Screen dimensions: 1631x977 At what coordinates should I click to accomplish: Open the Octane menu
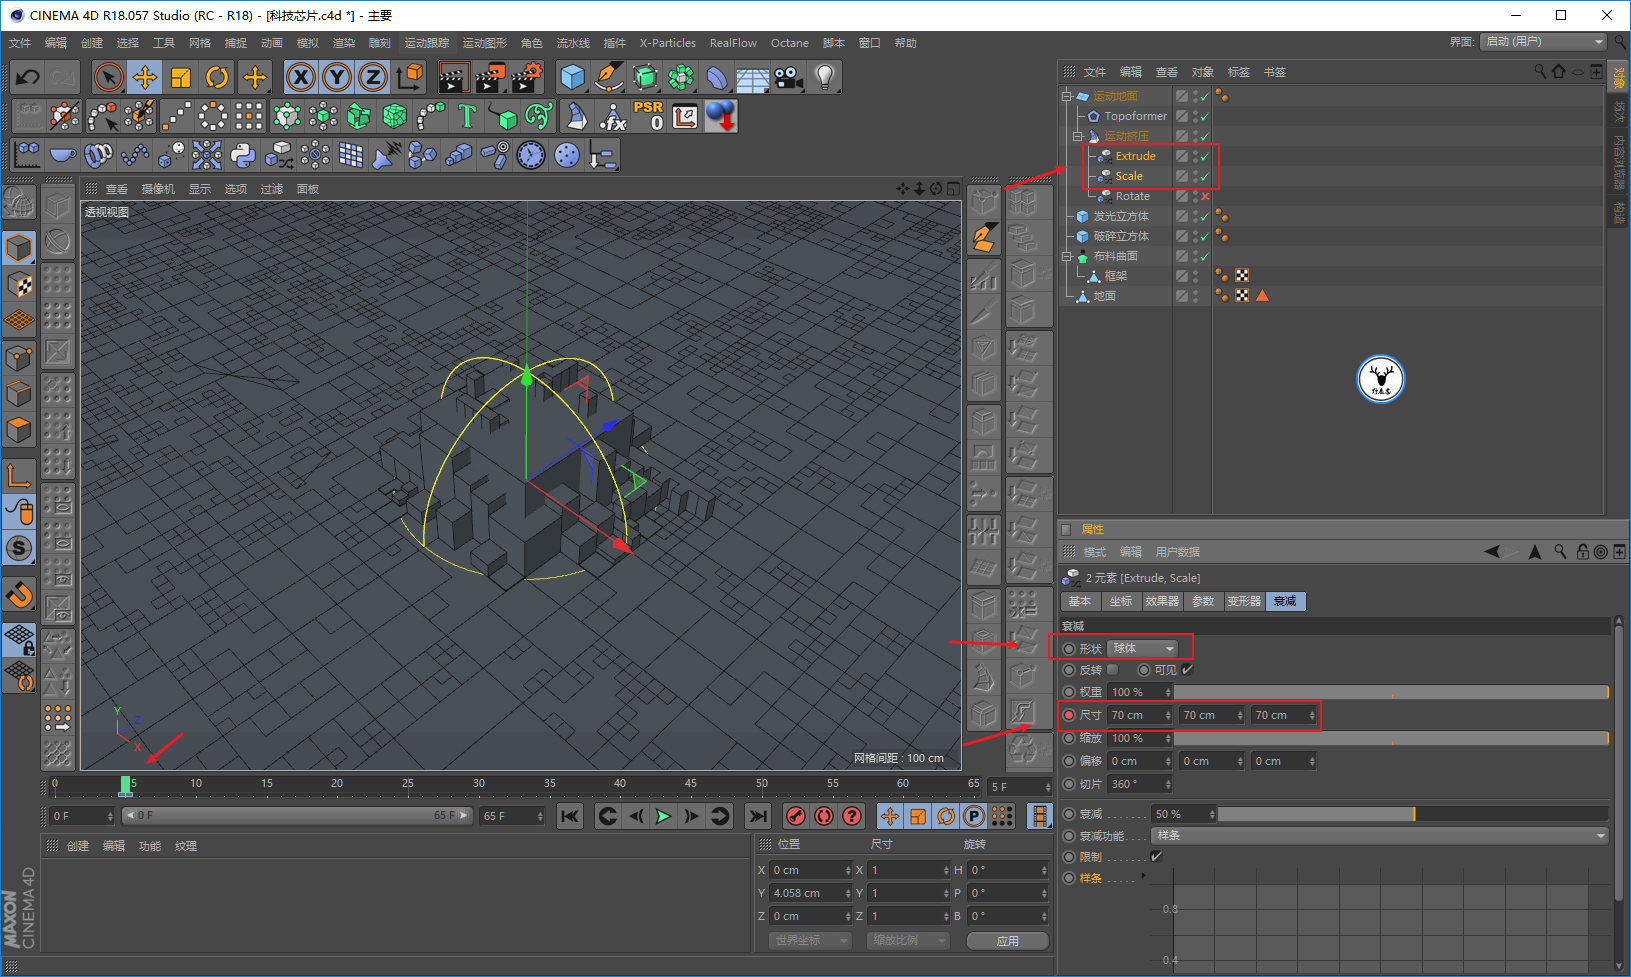[789, 43]
